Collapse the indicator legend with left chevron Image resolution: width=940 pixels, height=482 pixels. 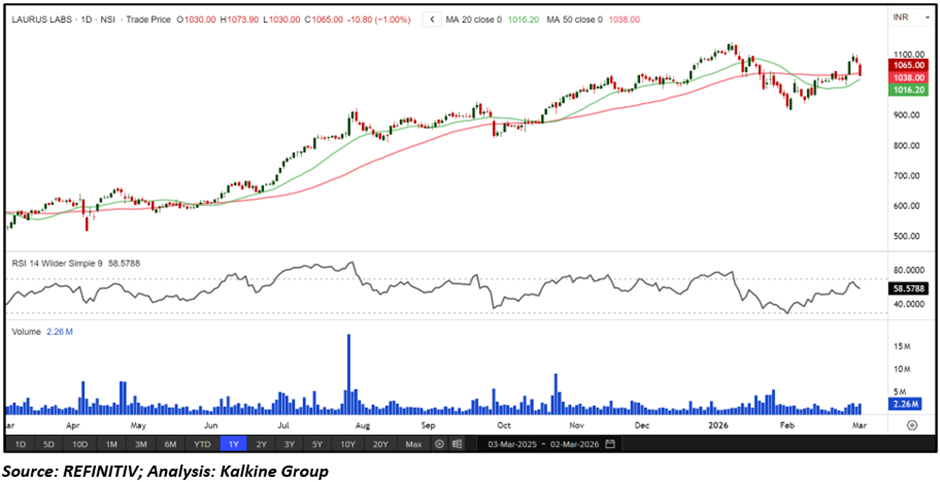[x=430, y=18]
